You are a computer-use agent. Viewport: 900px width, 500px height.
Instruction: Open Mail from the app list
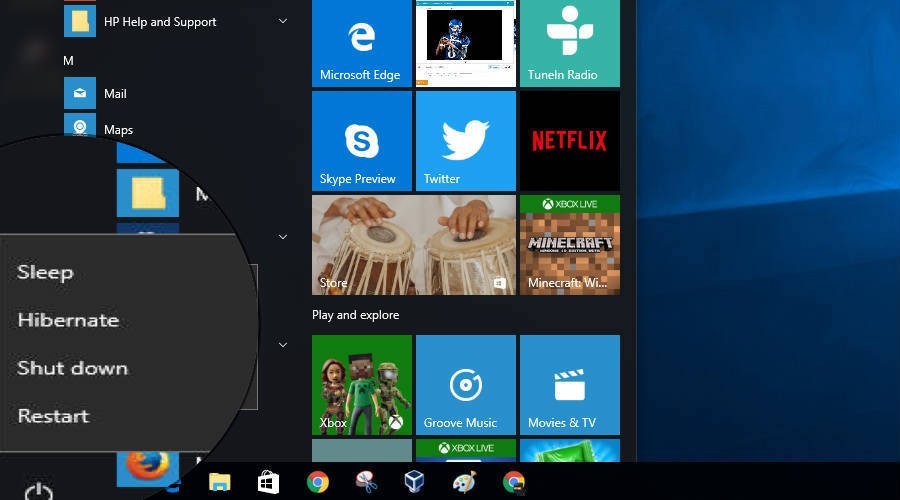tap(115, 93)
